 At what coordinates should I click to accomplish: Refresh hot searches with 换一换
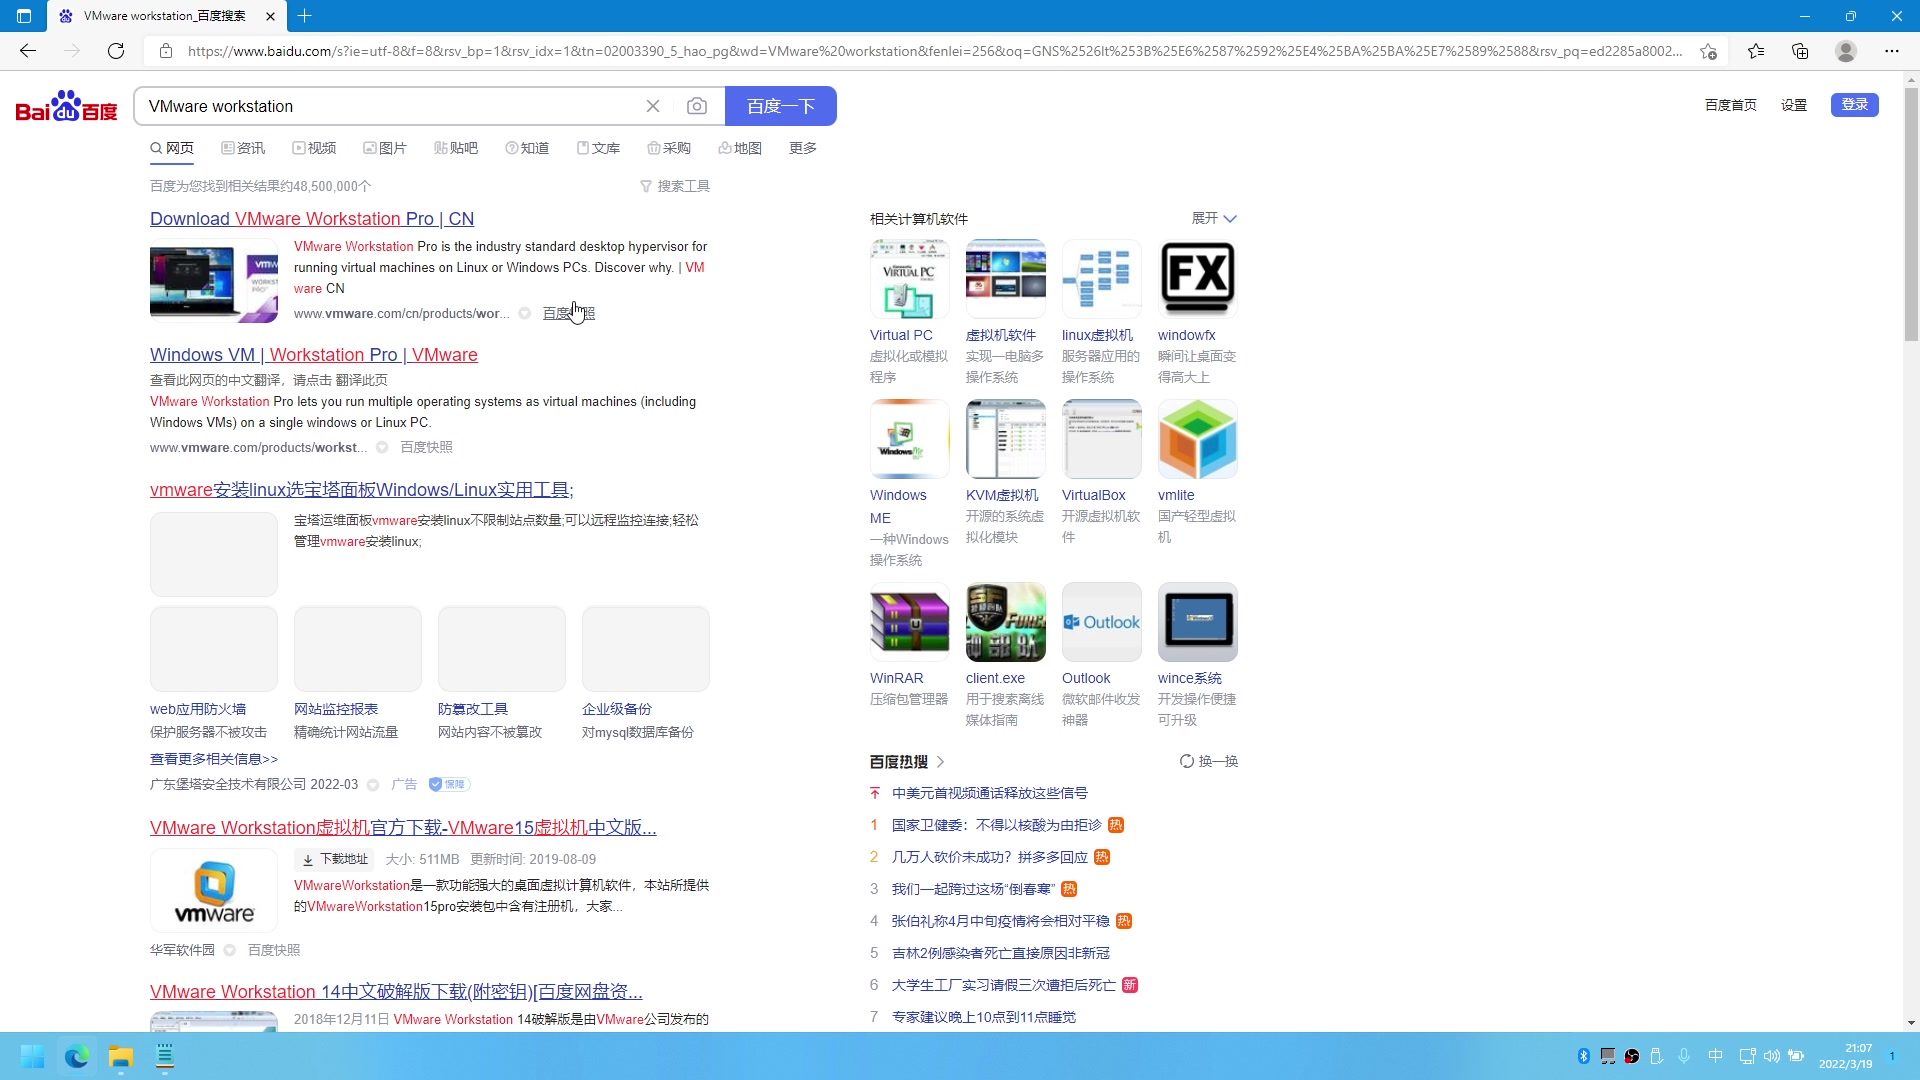pos(1209,761)
